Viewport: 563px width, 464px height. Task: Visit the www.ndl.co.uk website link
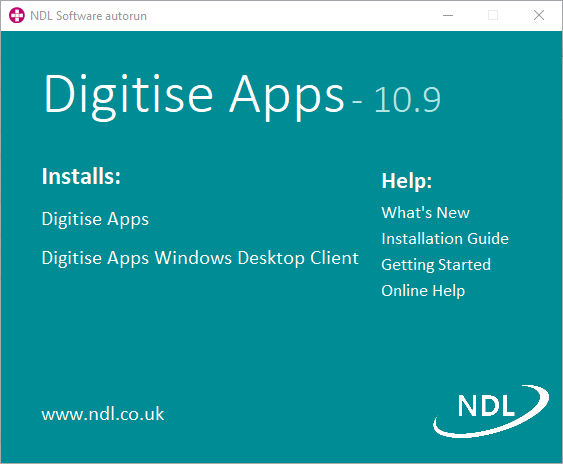tap(103, 414)
